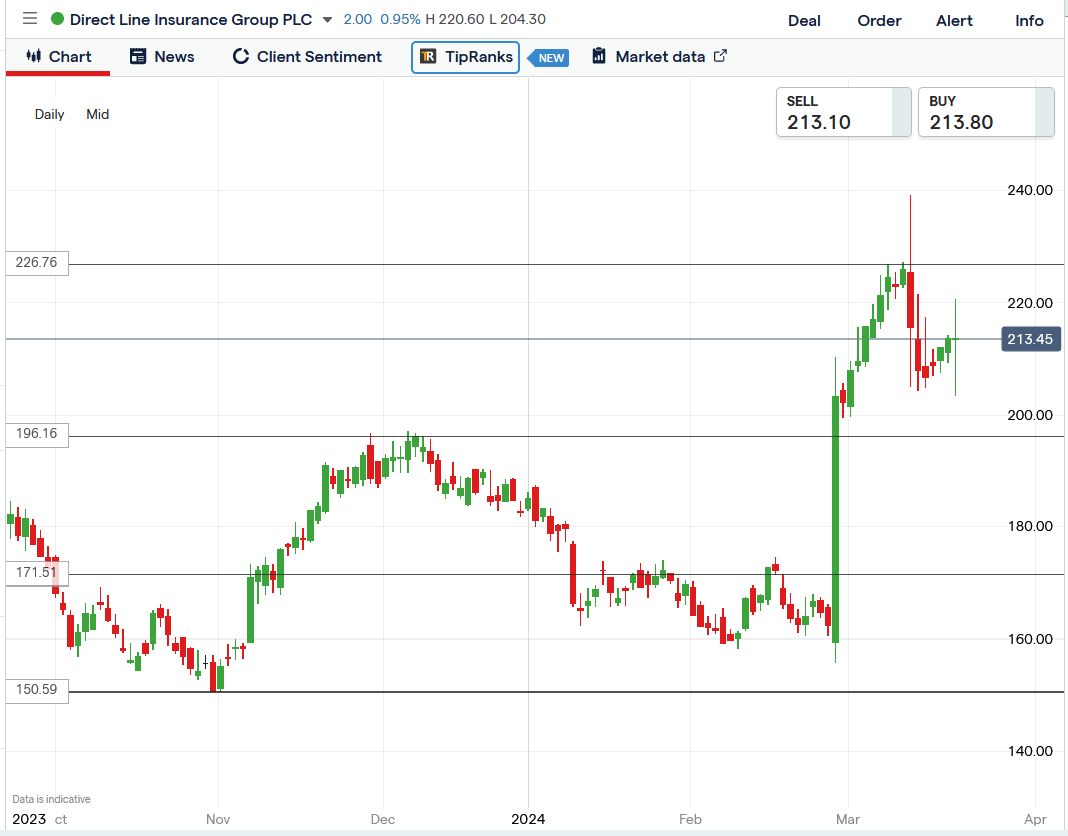This screenshot has width=1068, height=836.
Task: Click the 180.00 price axis label
Action: (1030, 527)
